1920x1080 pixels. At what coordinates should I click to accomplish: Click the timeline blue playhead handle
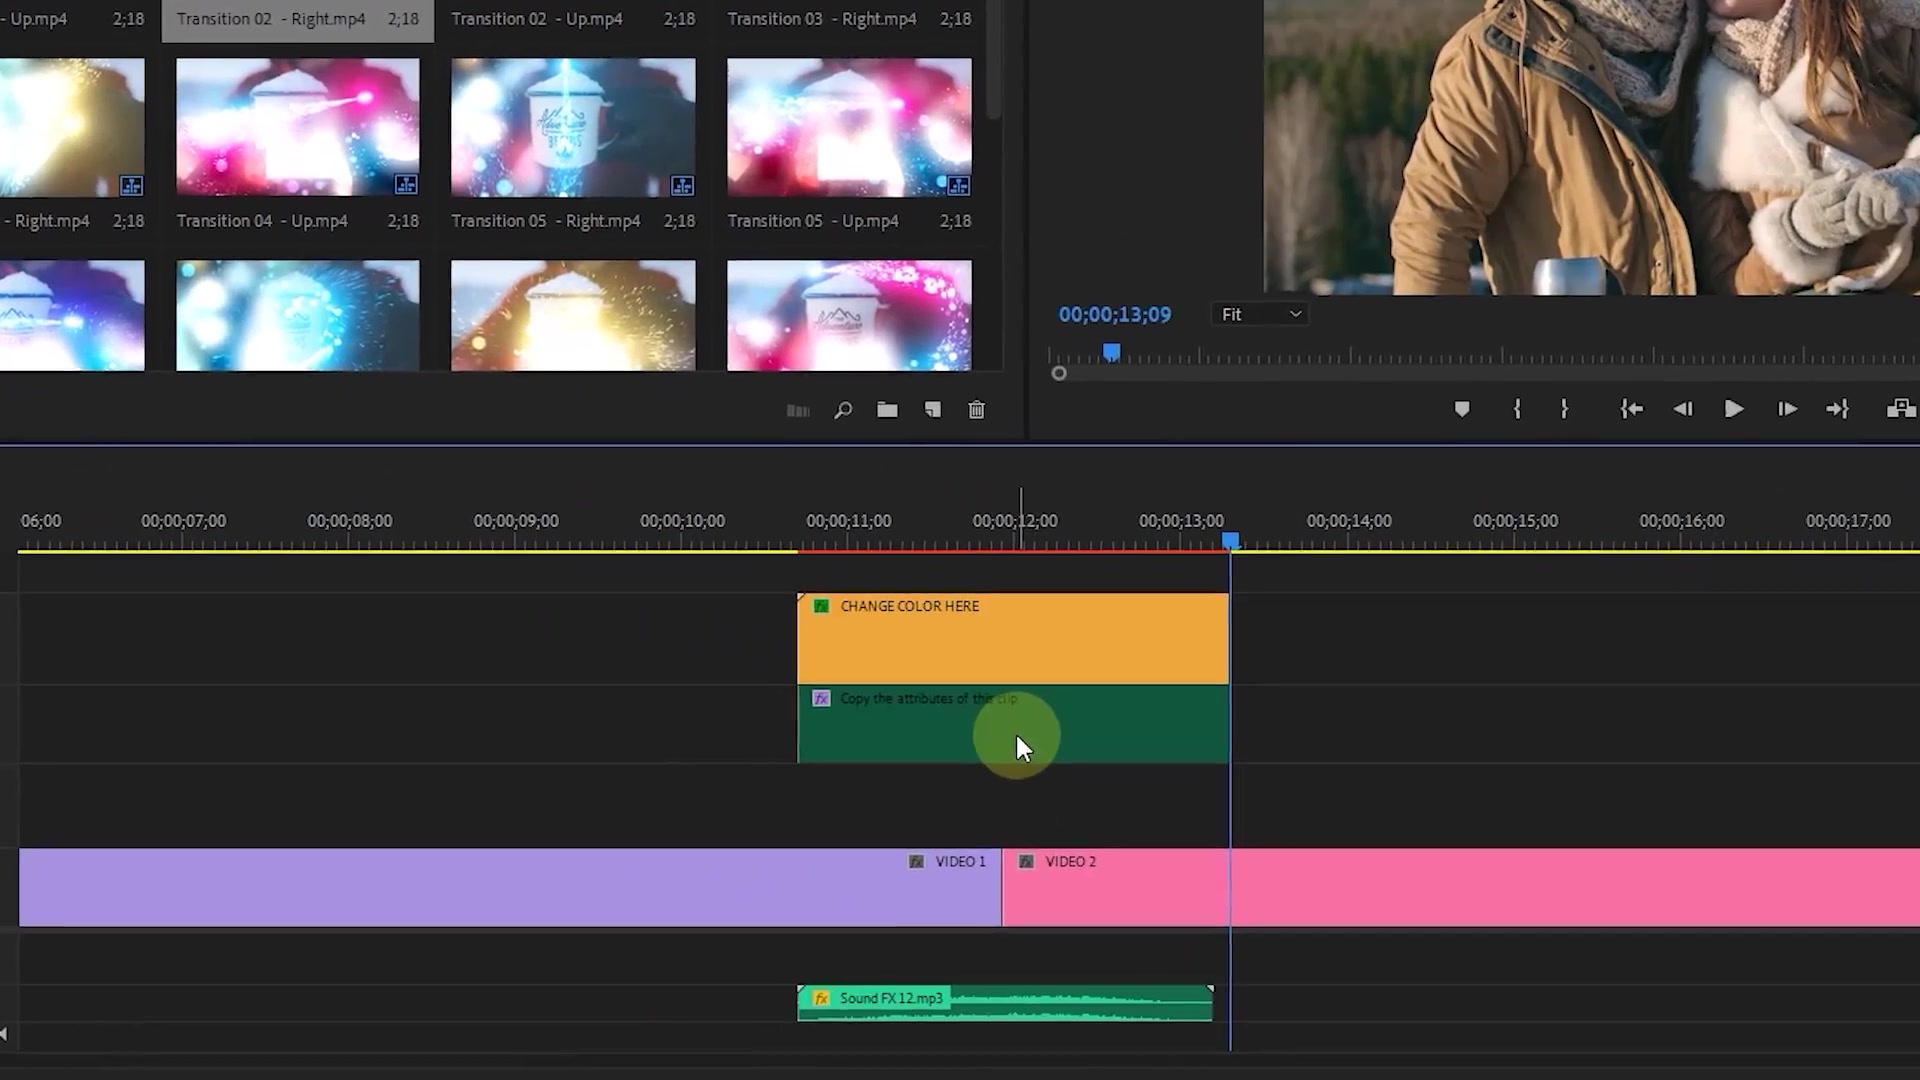click(1231, 541)
